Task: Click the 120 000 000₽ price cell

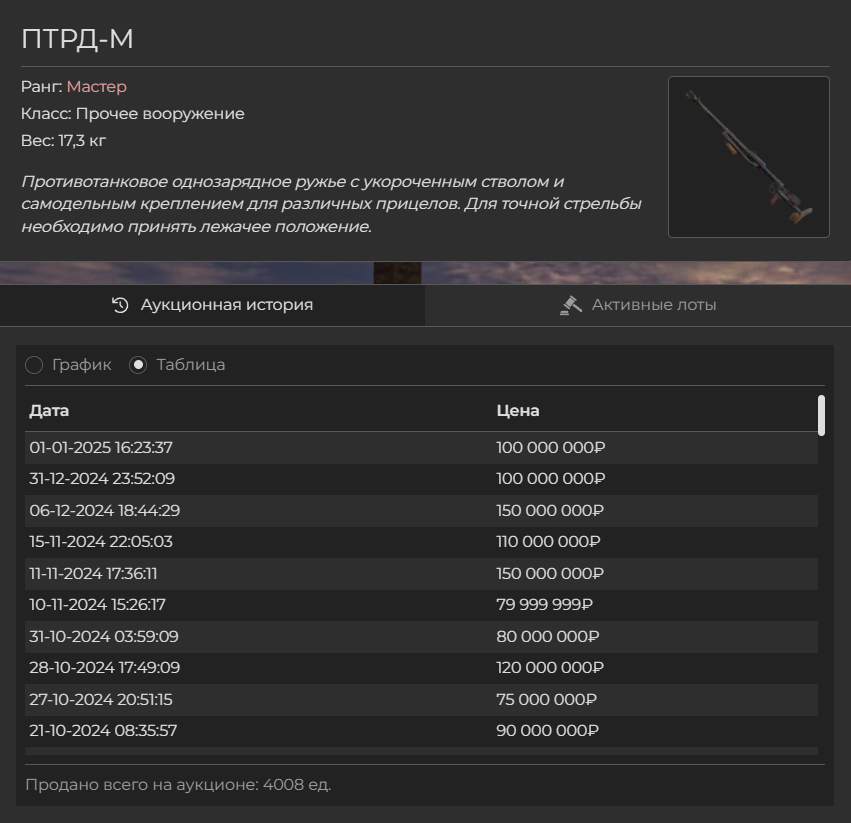Action: [550, 668]
